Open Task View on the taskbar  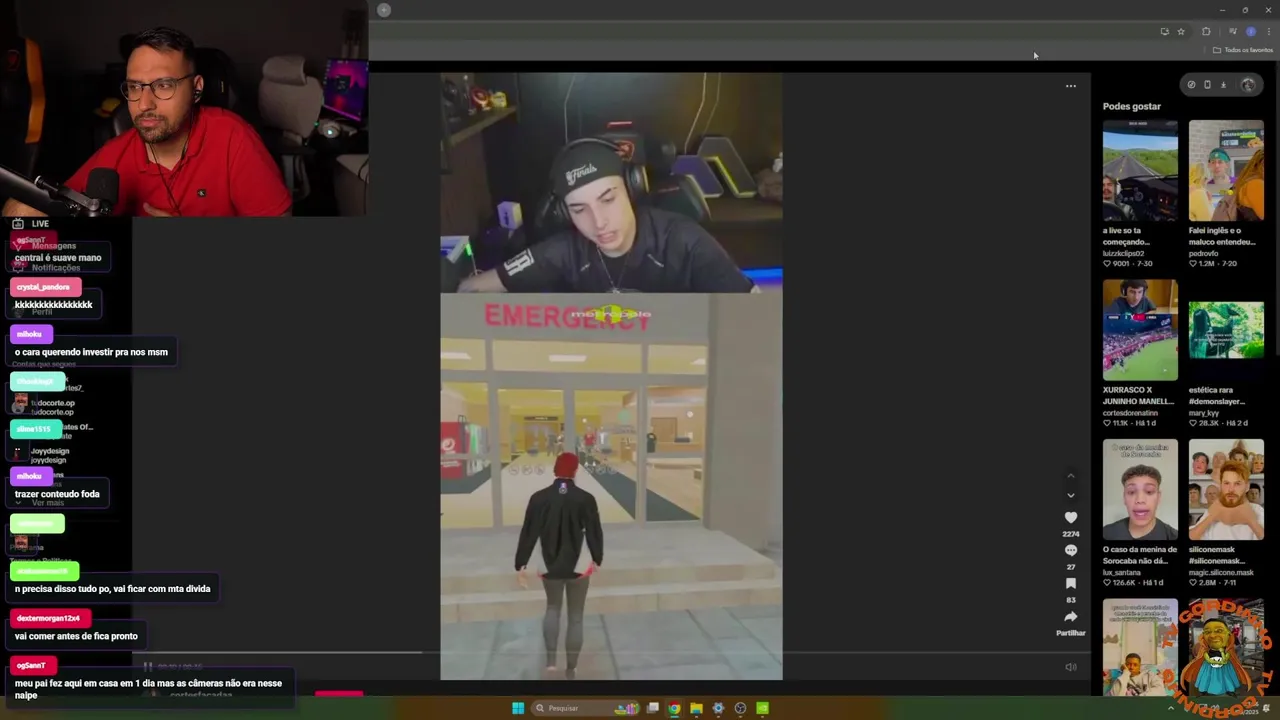coord(653,708)
